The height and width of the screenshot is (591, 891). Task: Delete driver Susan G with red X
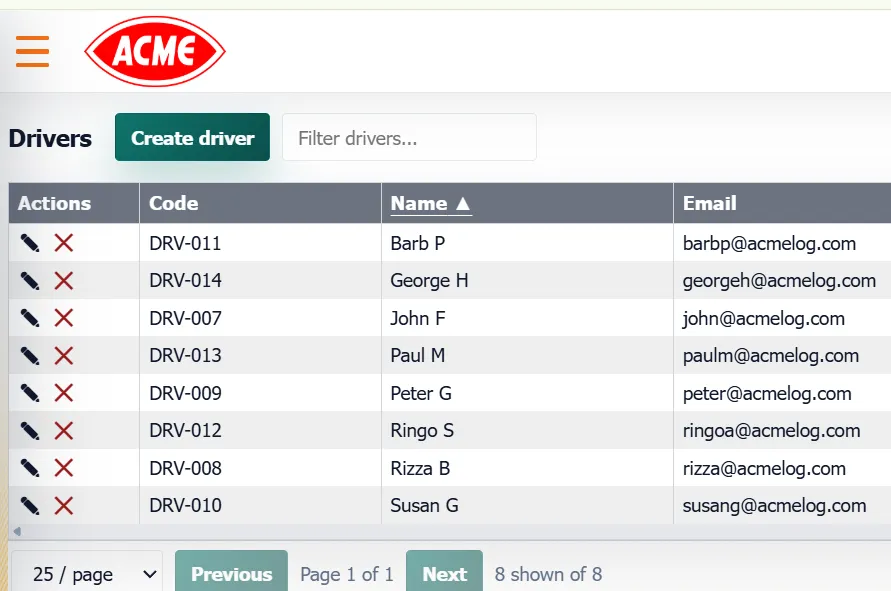pyautogui.click(x=64, y=506)
